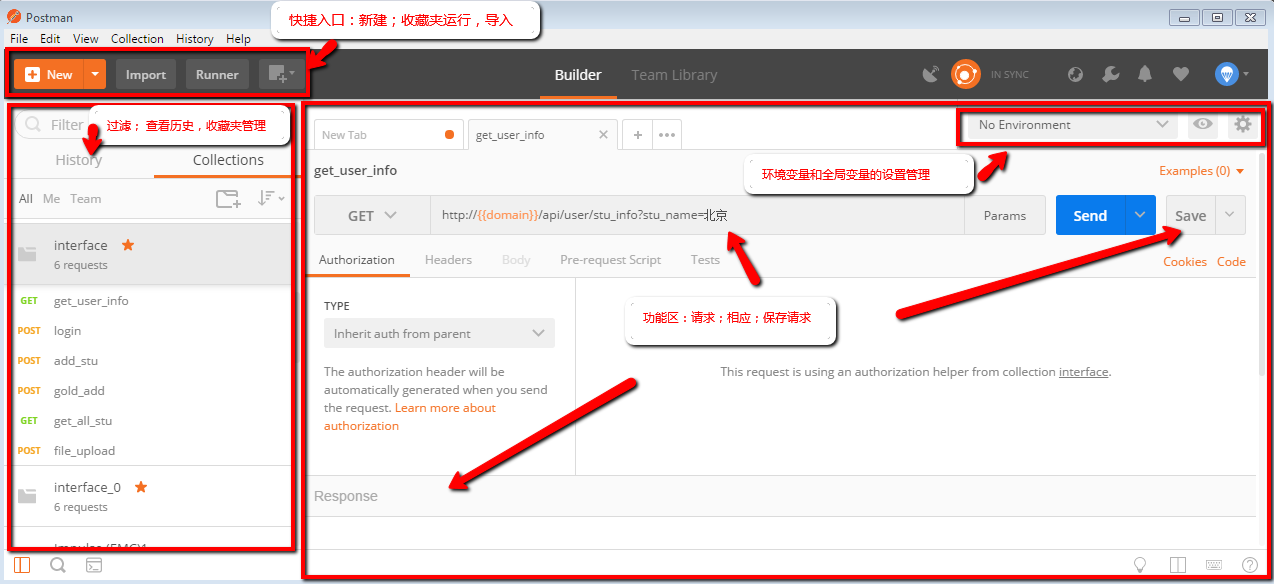The height and width of the screenshot is (584, 1274).
Task: Click the Params button
Action: click(x=1005, y=216)
